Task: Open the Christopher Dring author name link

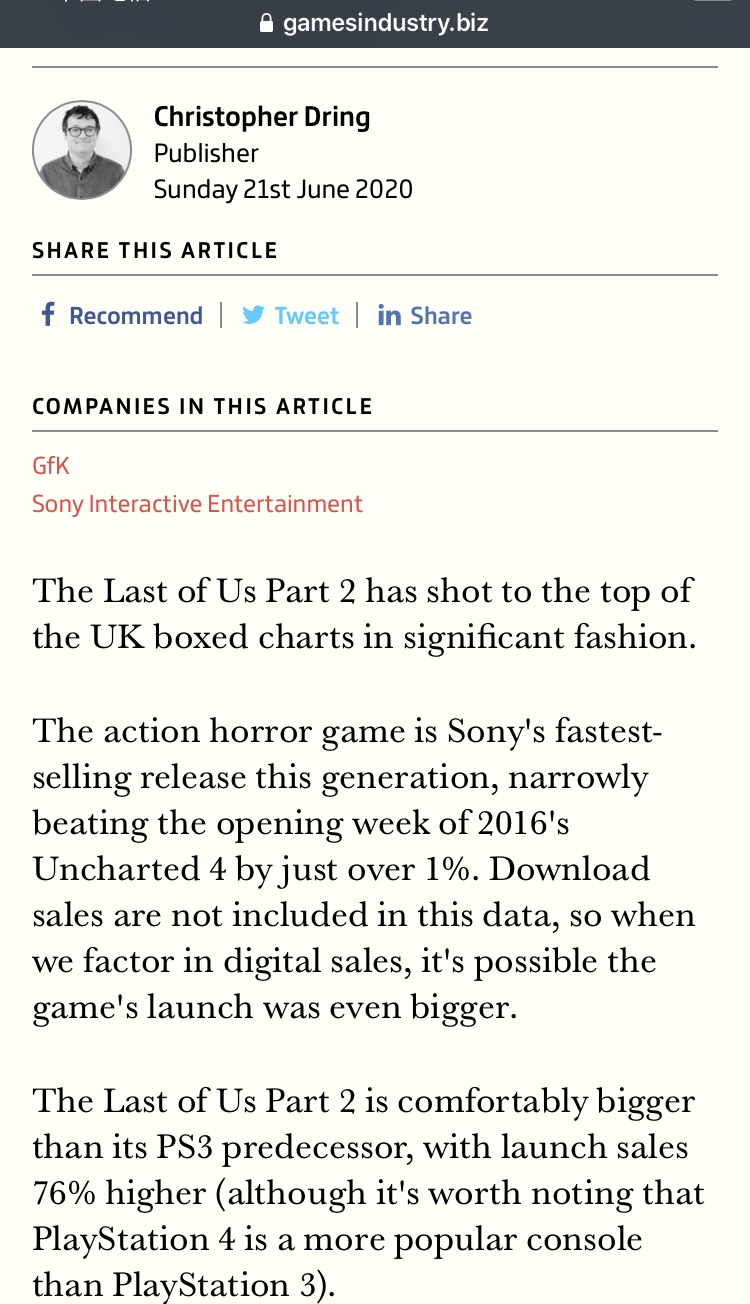Action: click(x=262, y=117)
